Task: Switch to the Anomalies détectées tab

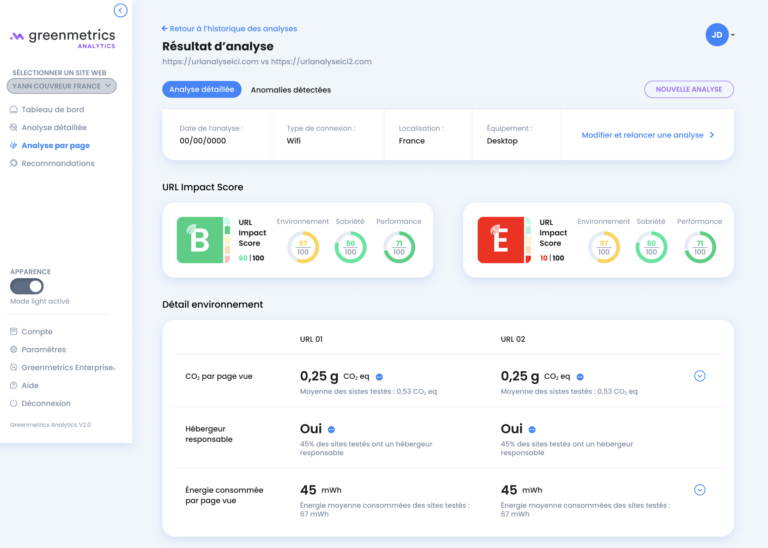Action: point(291,90)
